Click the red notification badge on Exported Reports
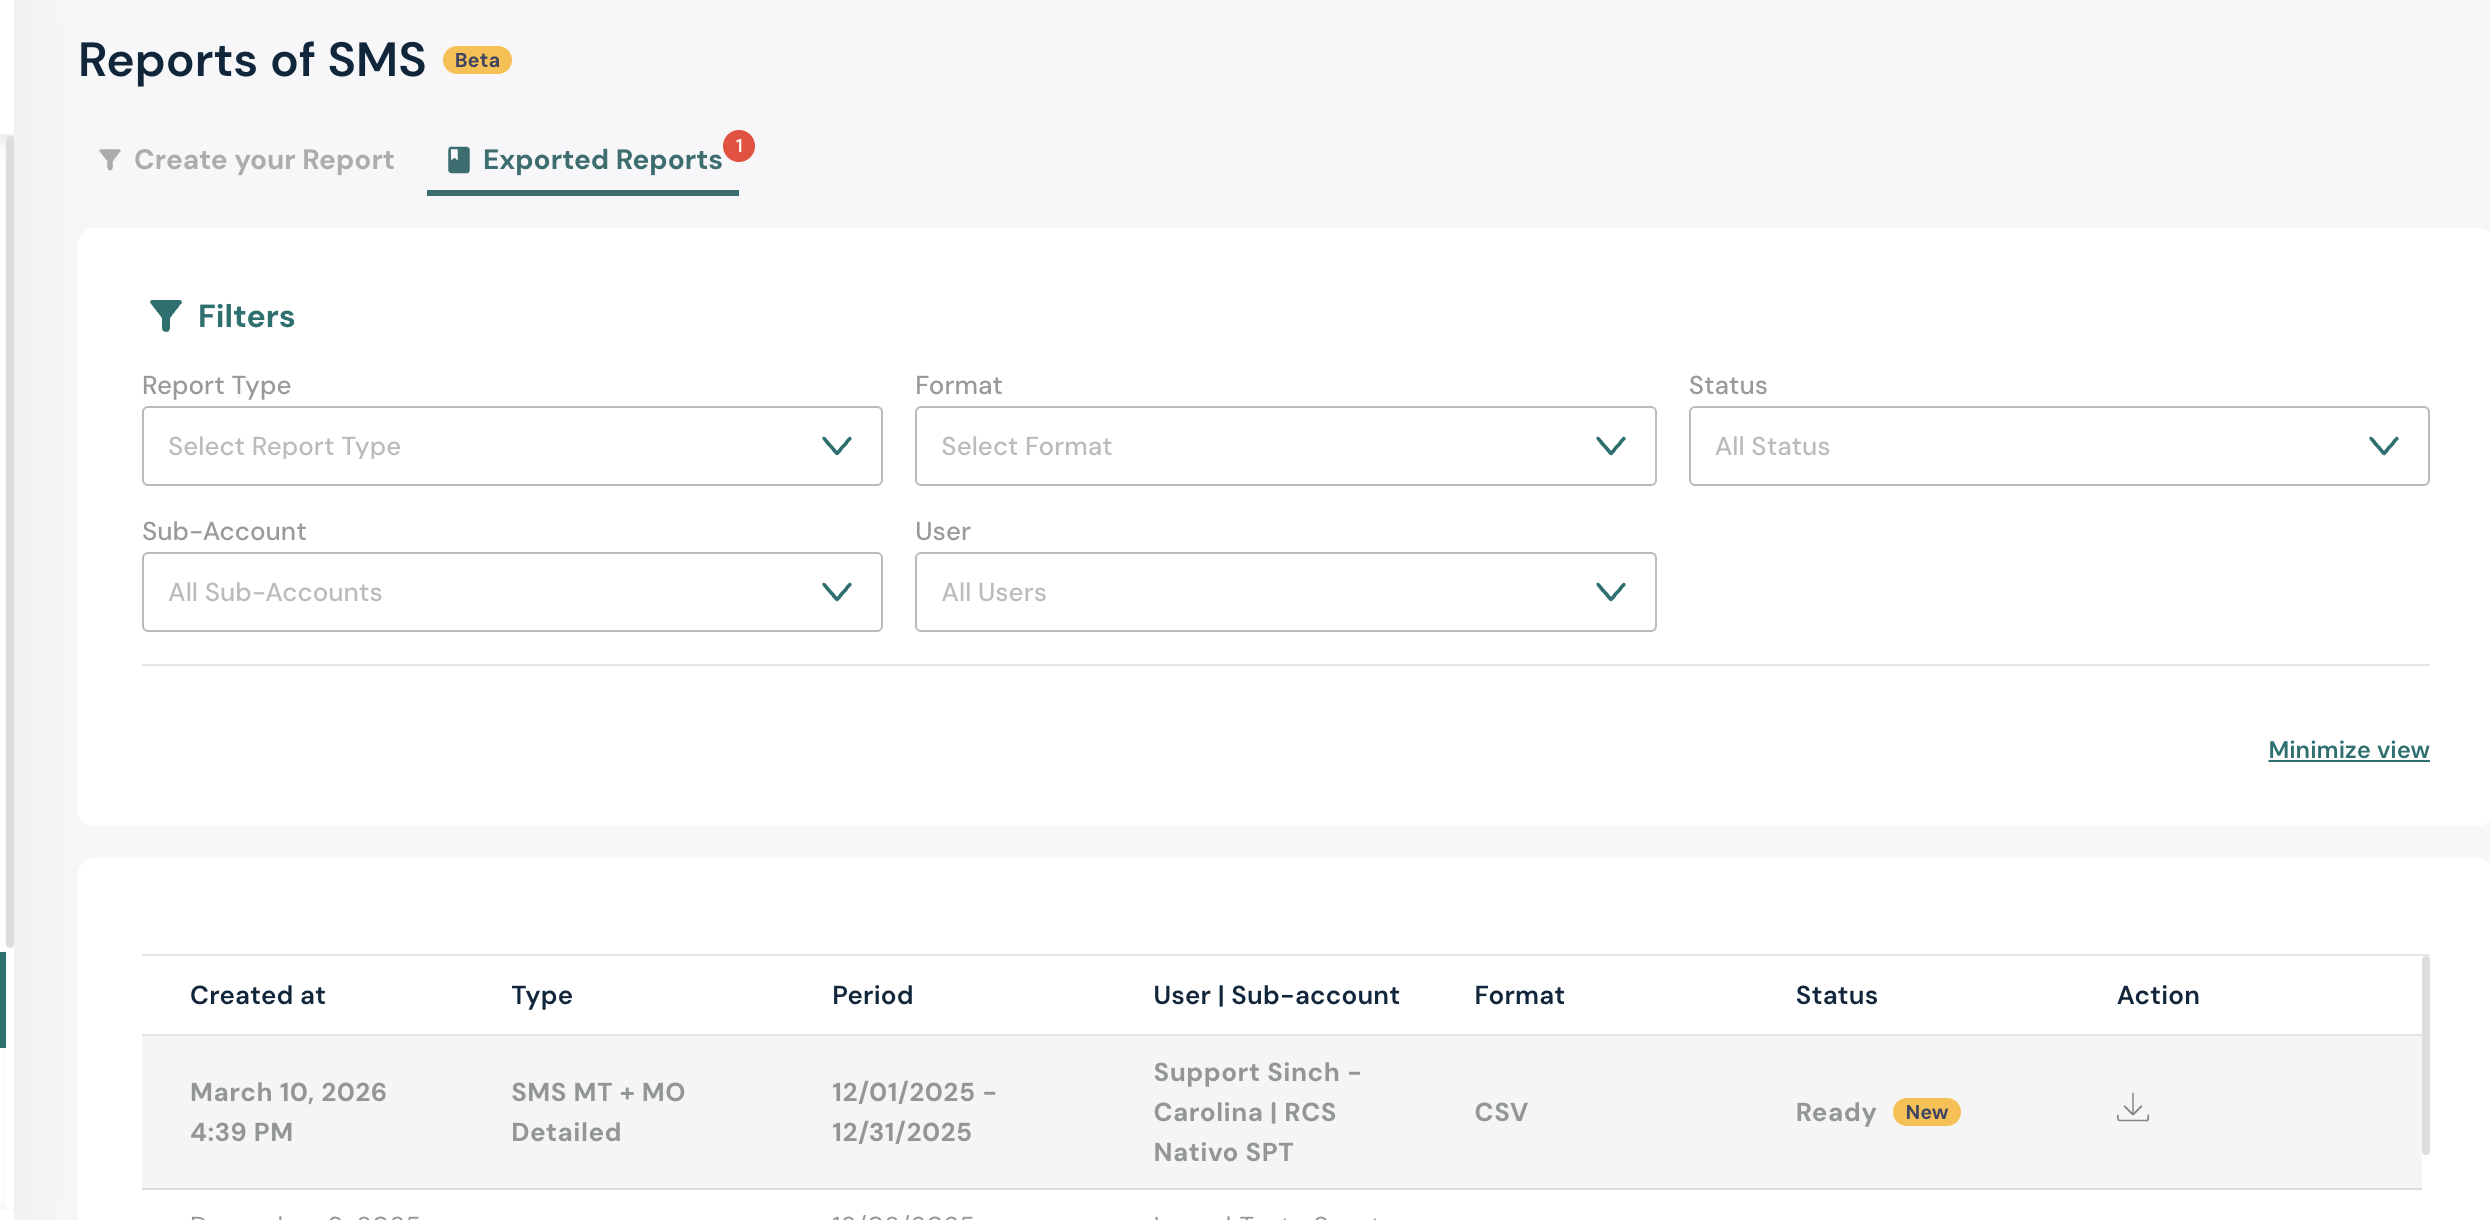Viewport: 2490px width, 1220px height. click(x=739, y=146)
